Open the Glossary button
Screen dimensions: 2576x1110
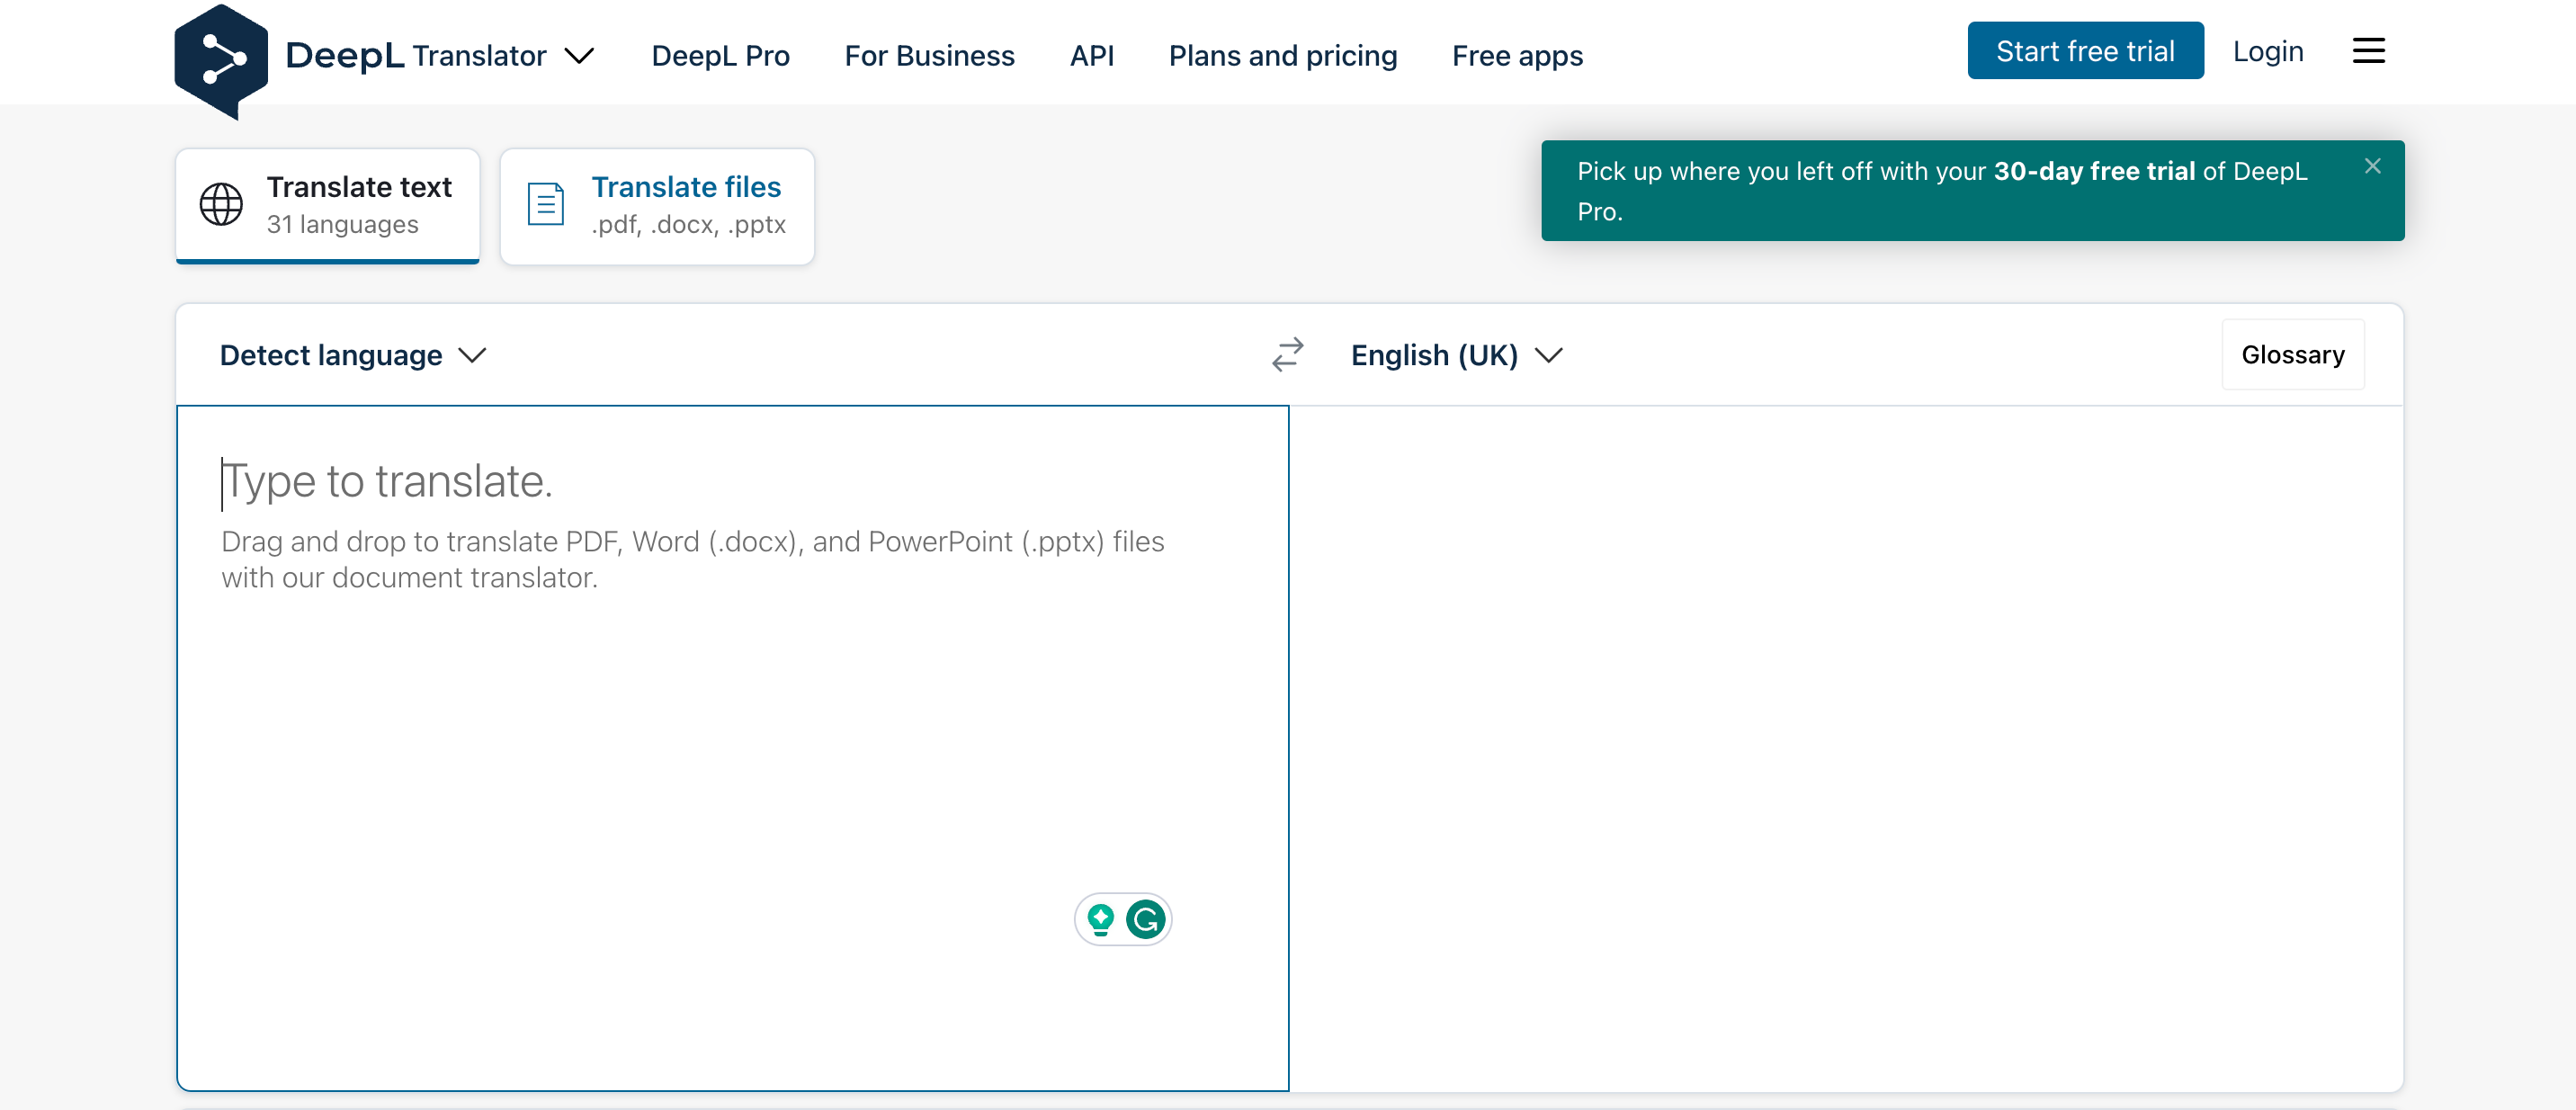click(2292, 355)
